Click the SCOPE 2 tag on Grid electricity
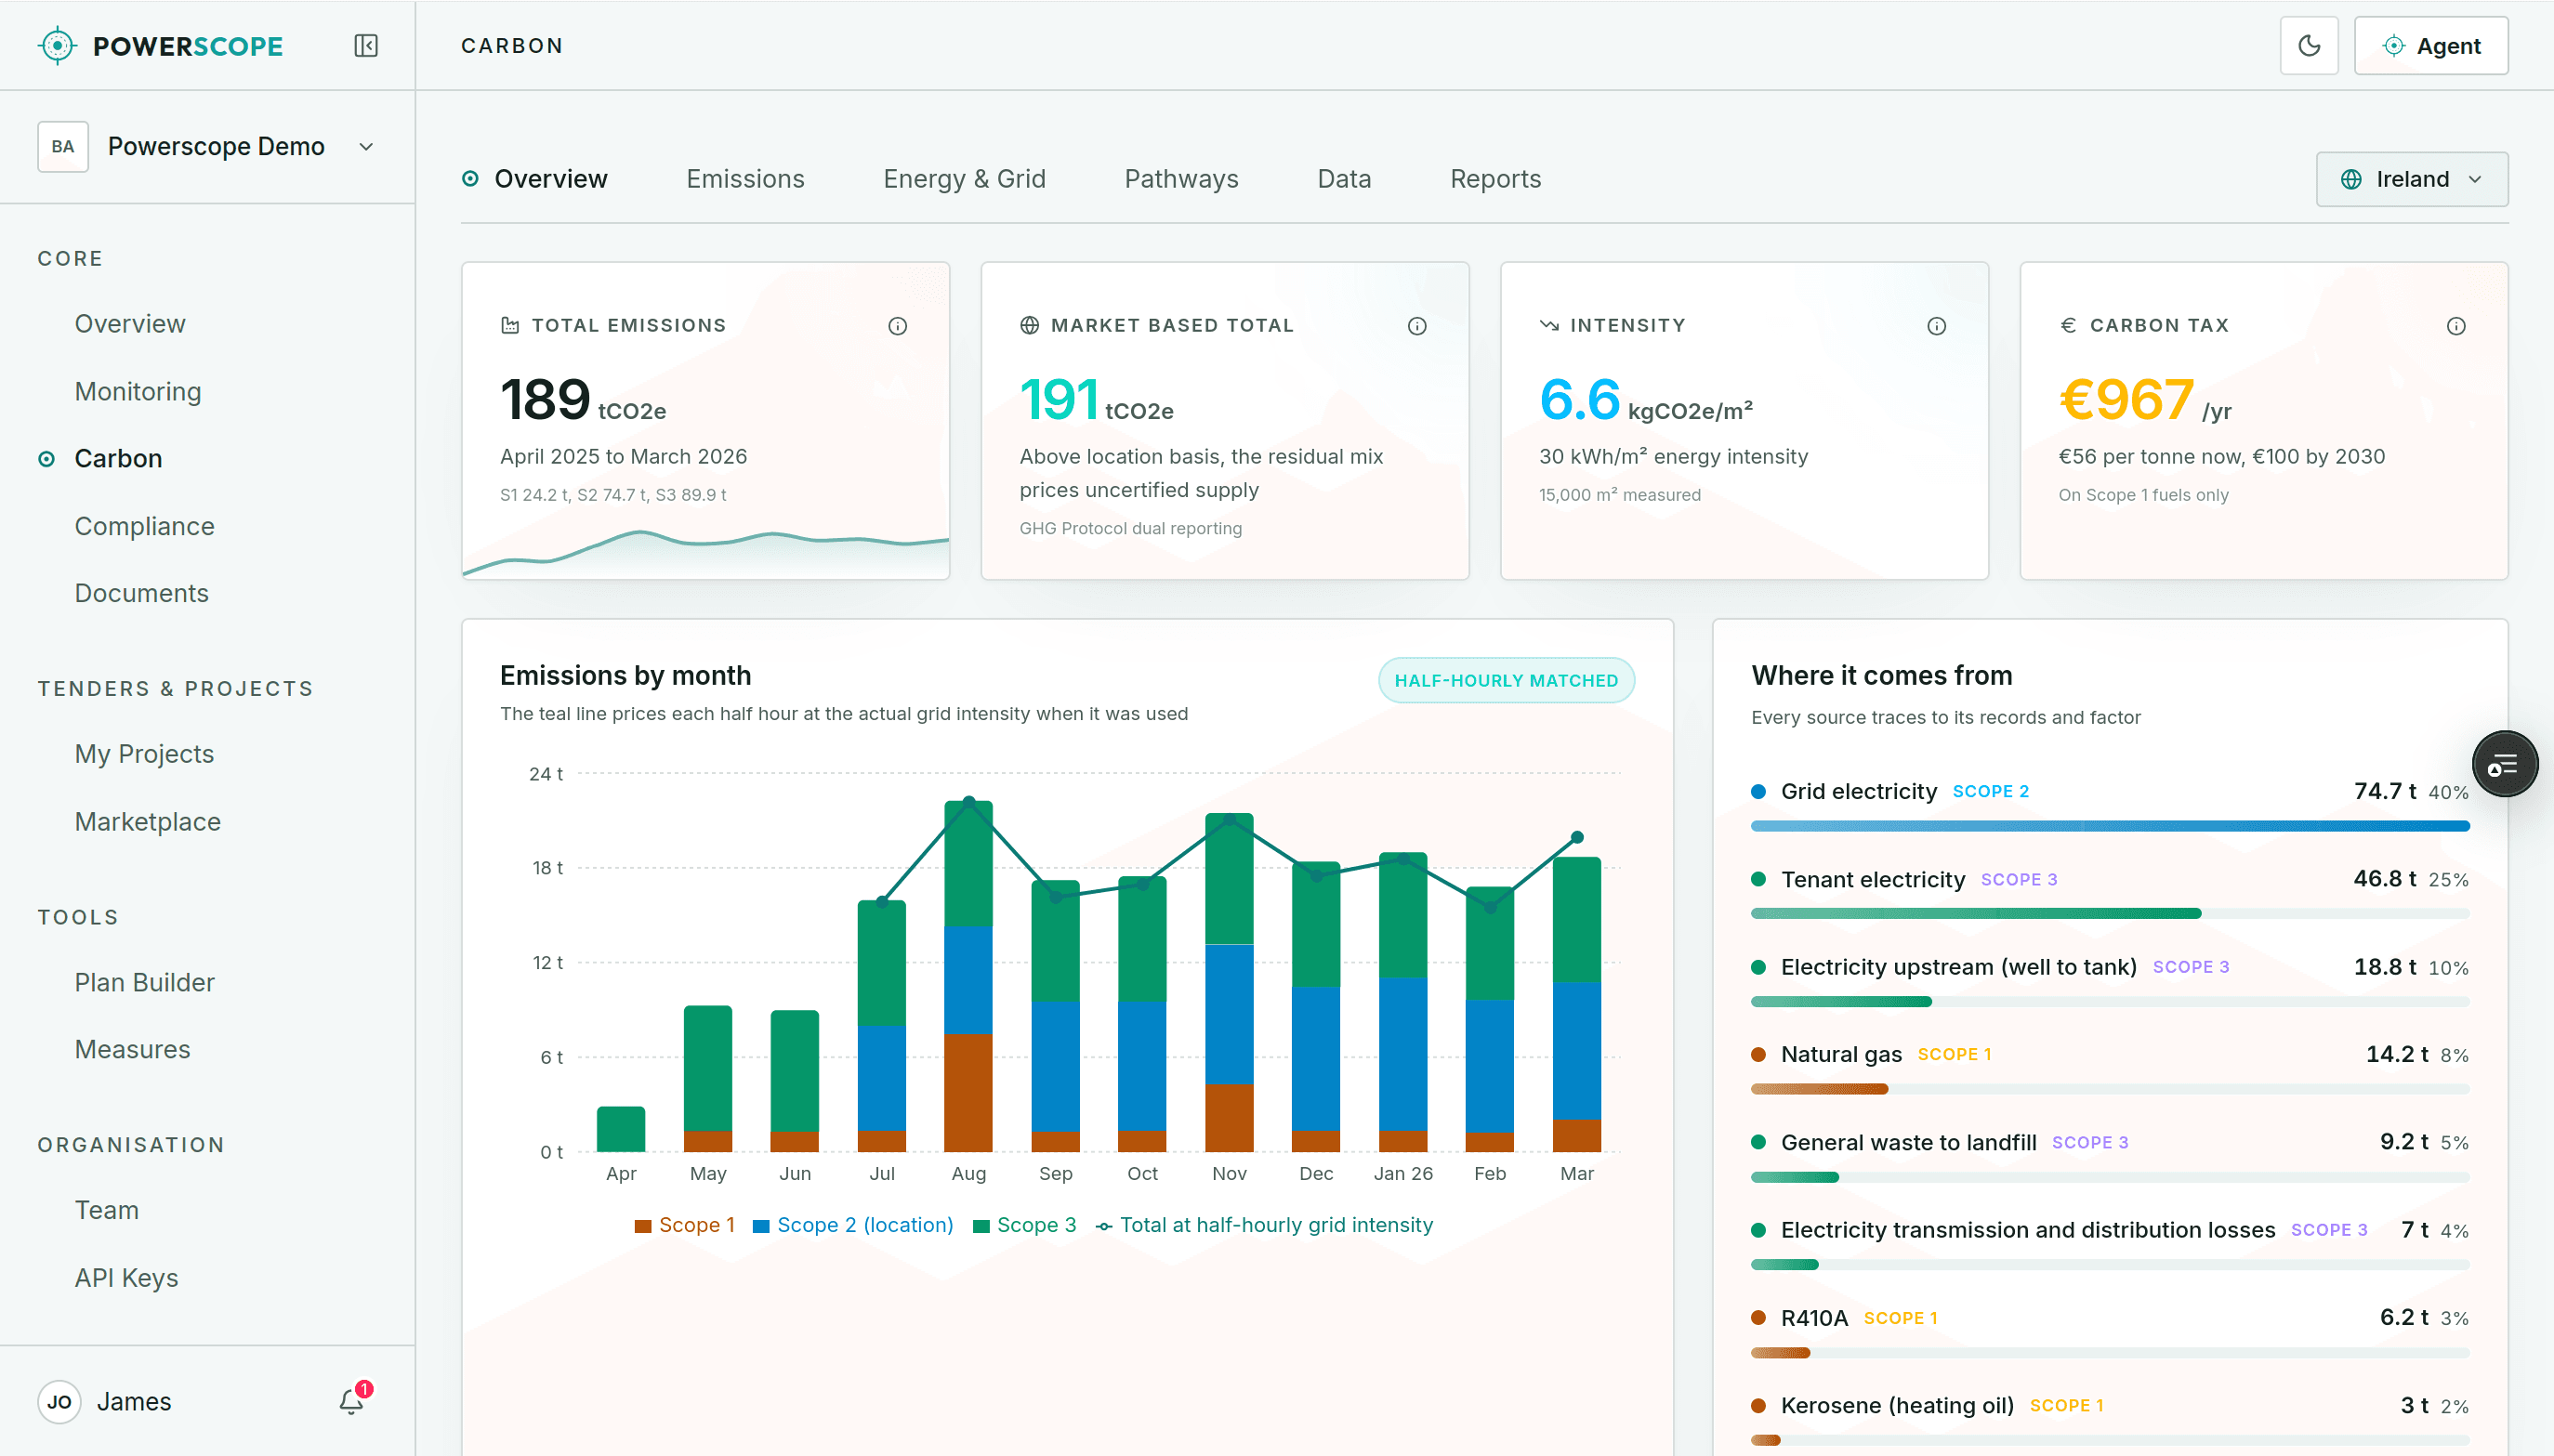The width and height of the screenshot is (2554, 1456). click(x=1990, y=791)
